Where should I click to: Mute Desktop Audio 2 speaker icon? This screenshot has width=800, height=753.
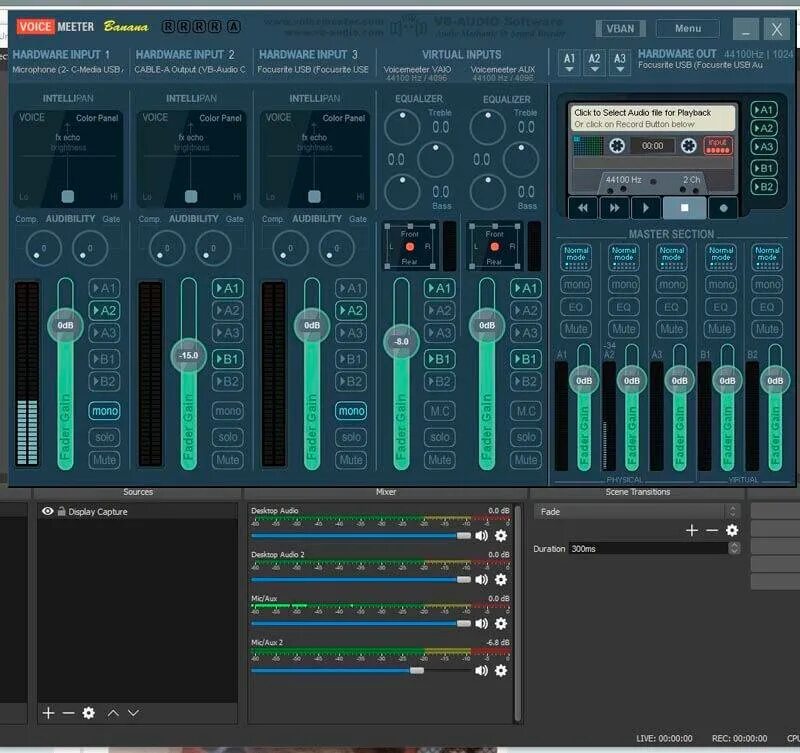[x=481, y=580]
